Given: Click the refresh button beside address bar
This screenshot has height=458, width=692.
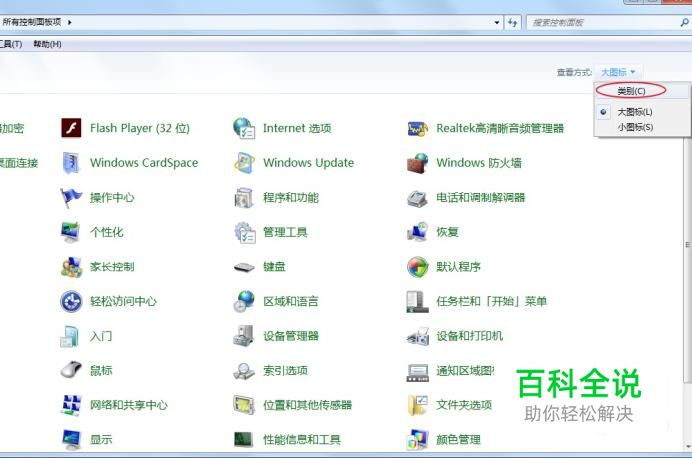Looking at the screenshot, I should click(x=512, y=23).
